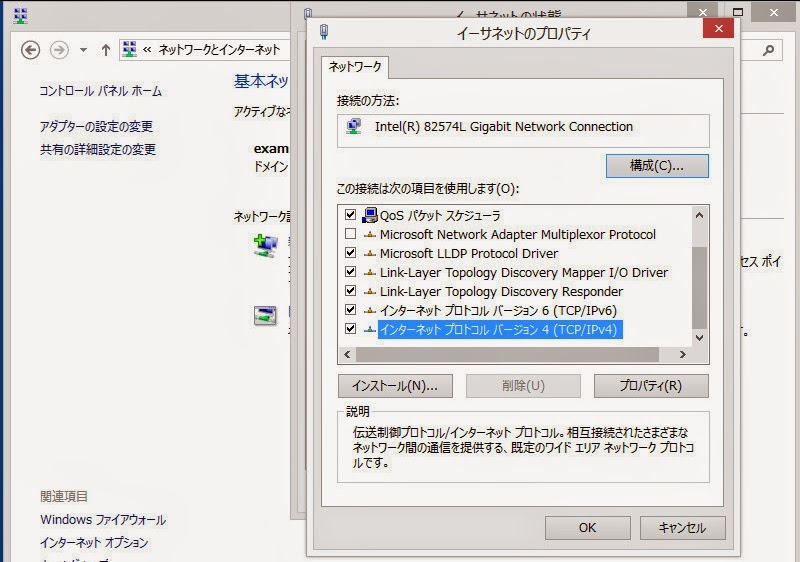
Task: Close the Ethernet properties dialog
Action: (x=718, y=29)
